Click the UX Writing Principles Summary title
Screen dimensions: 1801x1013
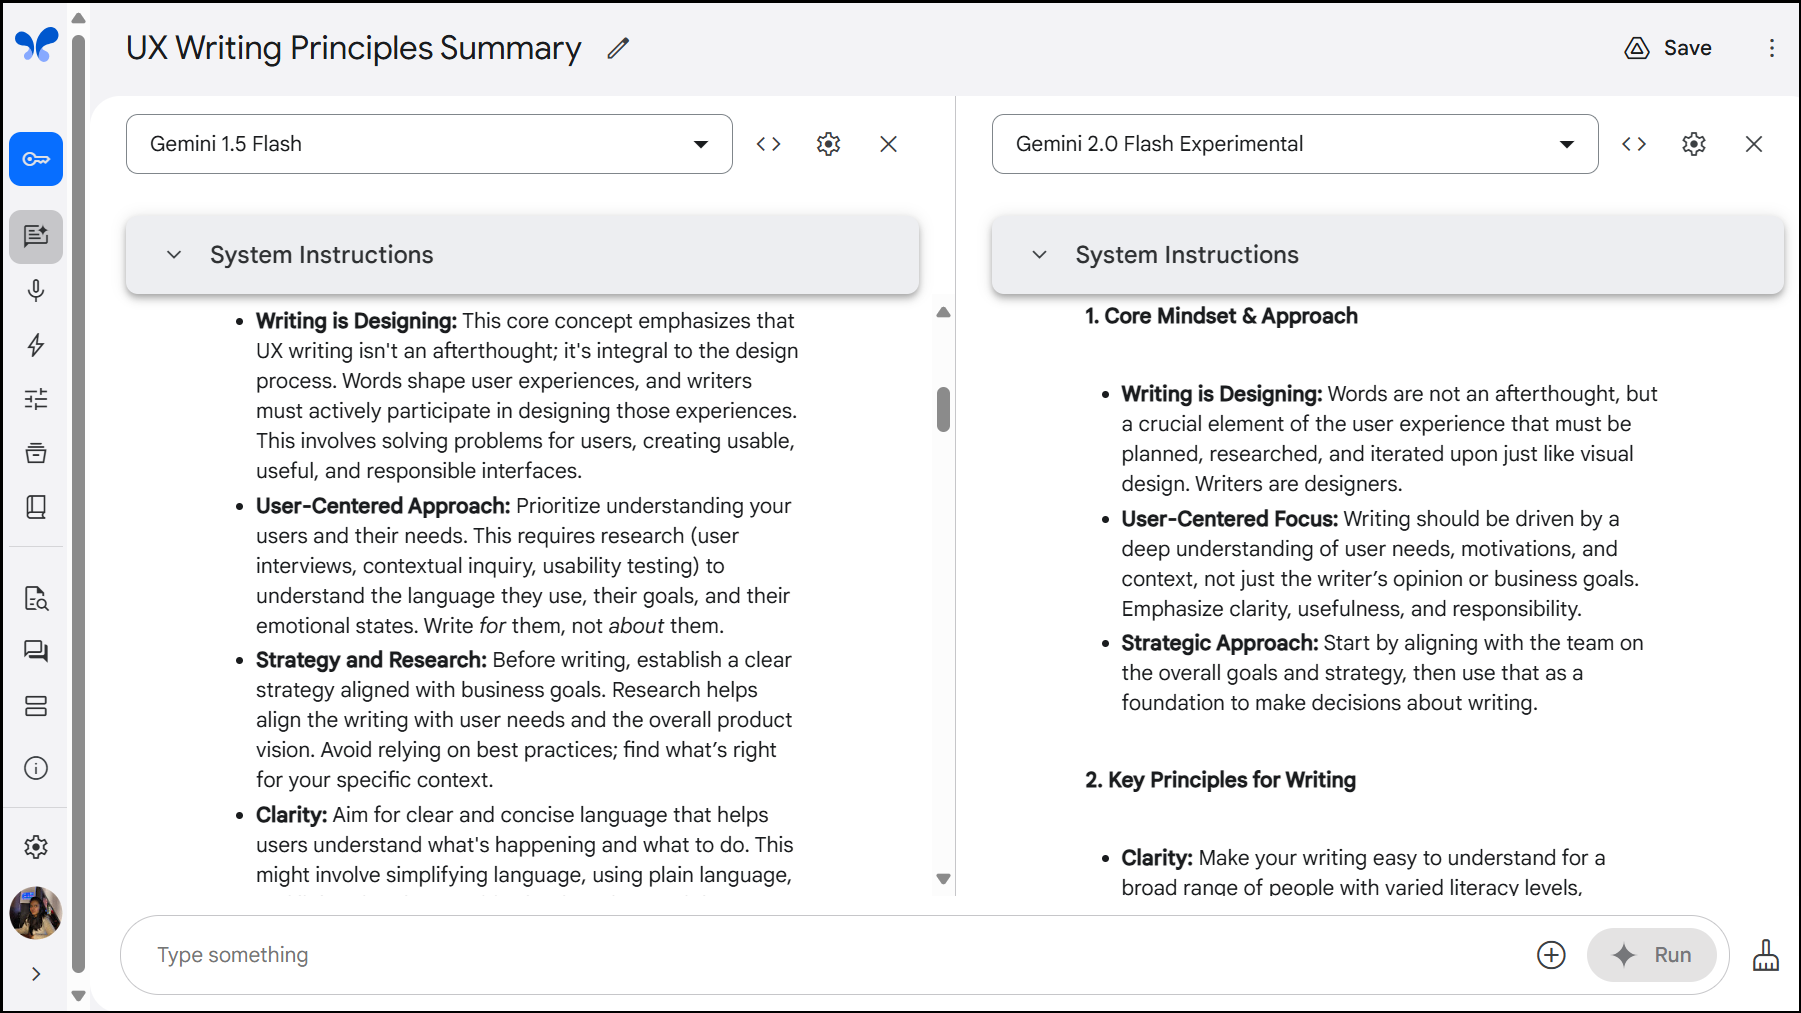pos(353,48)
